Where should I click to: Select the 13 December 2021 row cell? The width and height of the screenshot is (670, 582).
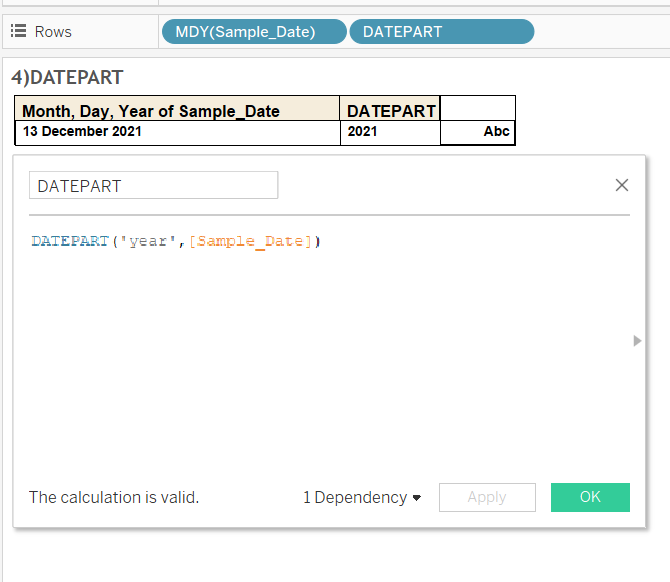[x=178, y=132]
